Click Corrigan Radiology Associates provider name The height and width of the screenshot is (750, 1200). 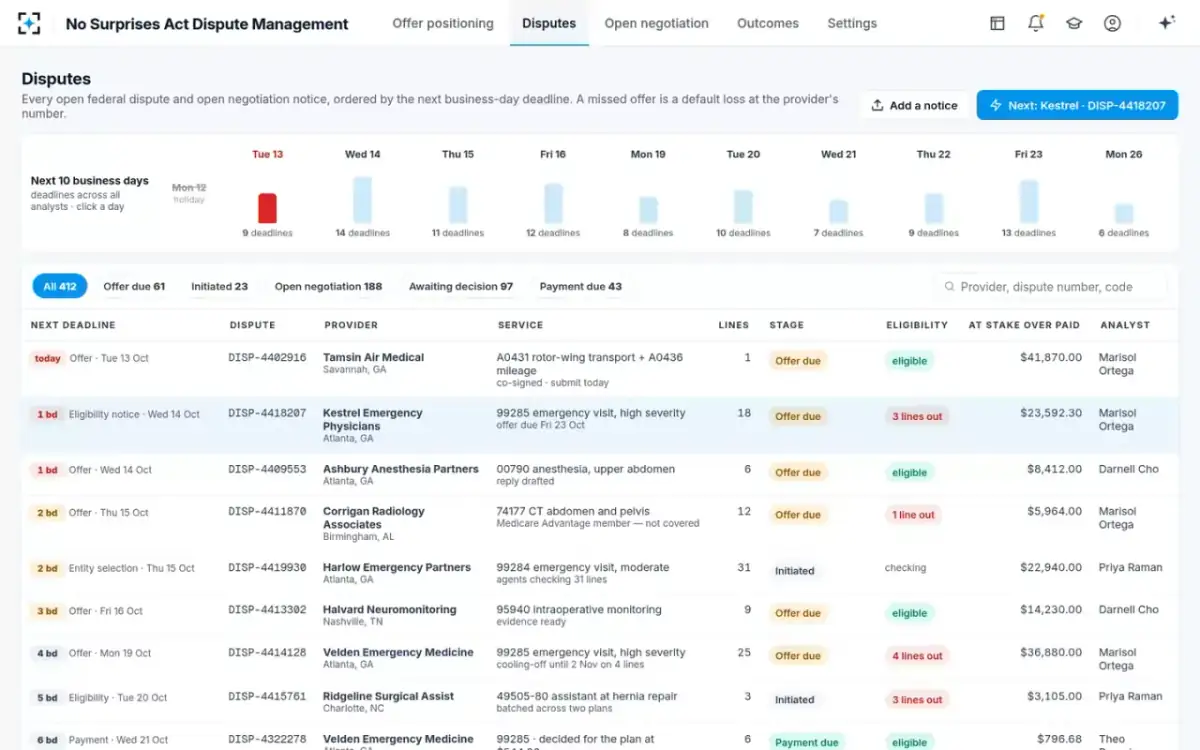pyautogui.click(x=373, y=518)
